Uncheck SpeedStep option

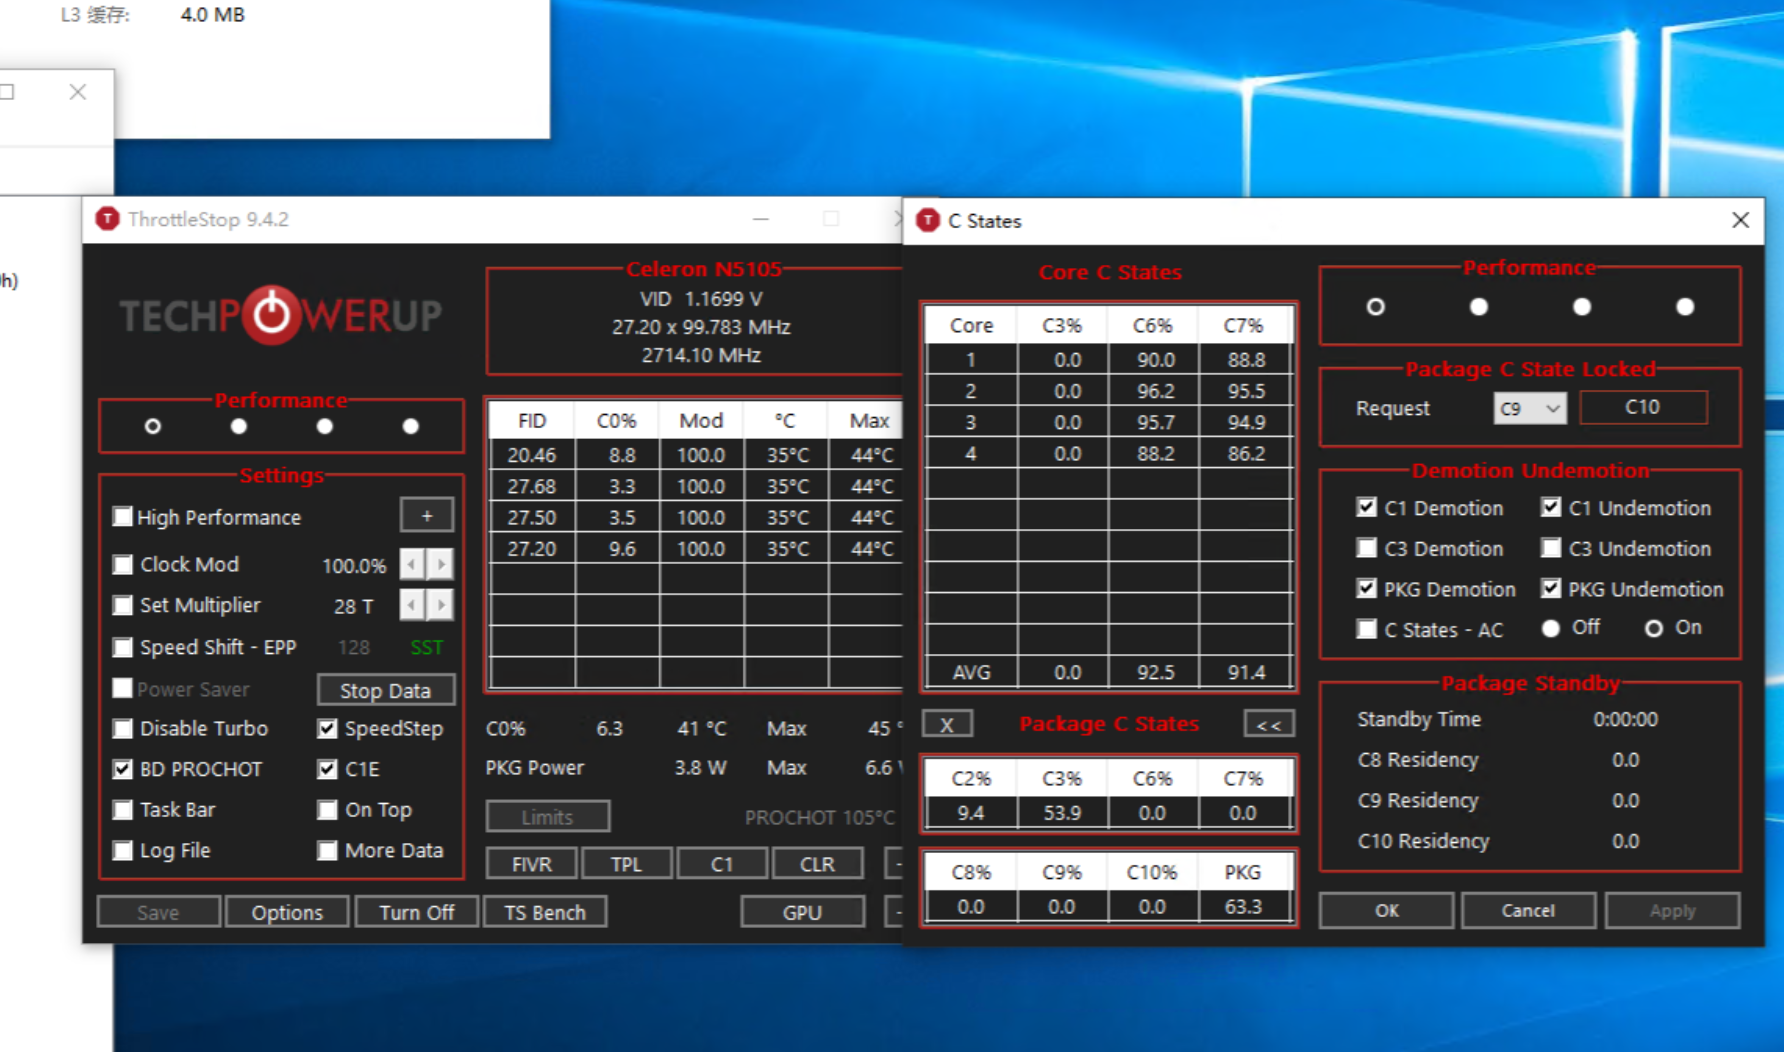(327, 728)
